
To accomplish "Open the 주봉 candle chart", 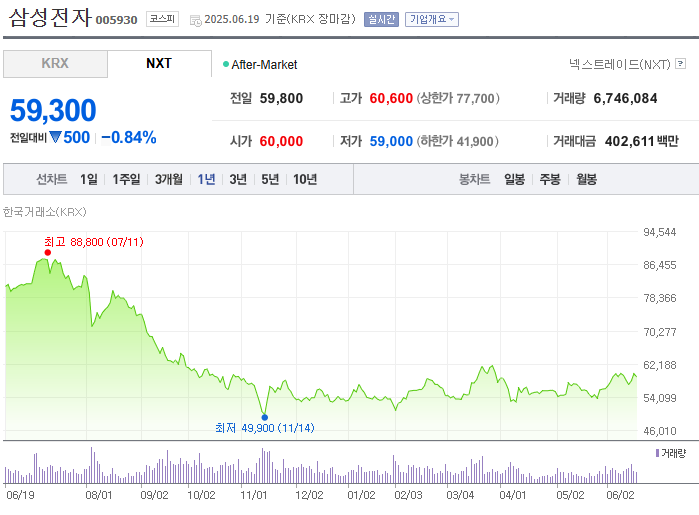I will [x=550, y=179].
